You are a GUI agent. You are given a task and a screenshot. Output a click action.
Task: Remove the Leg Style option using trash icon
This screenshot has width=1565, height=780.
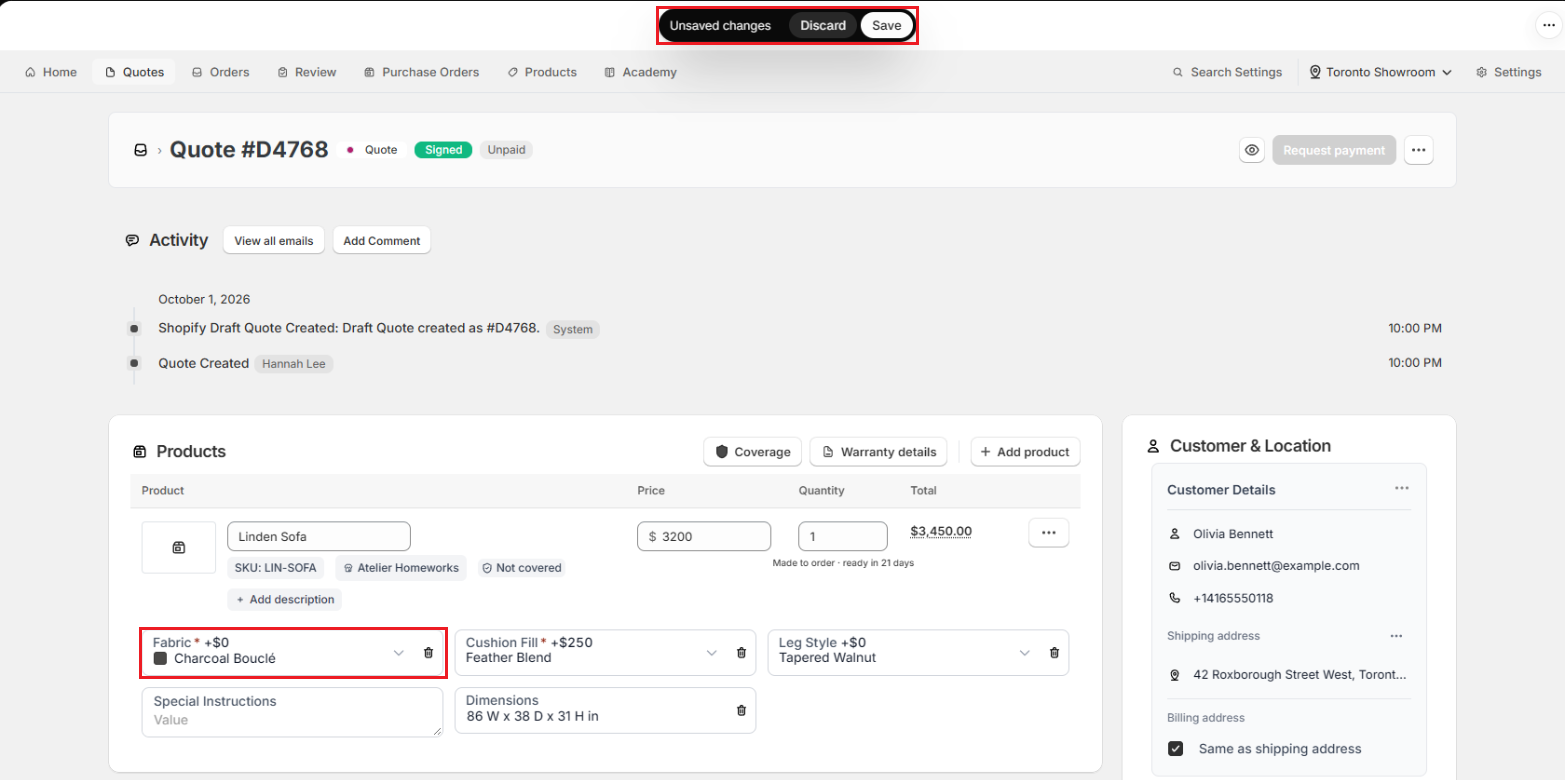point(1054,652)
